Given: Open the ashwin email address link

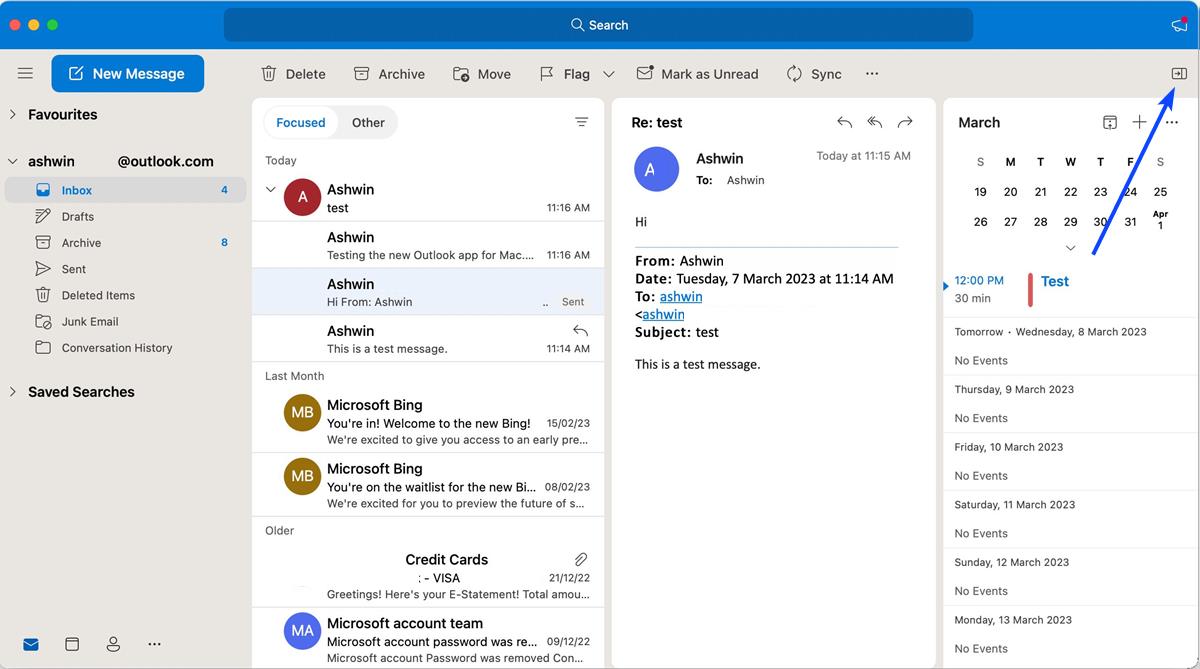Looking at the screenshot, I should (681, 296).
